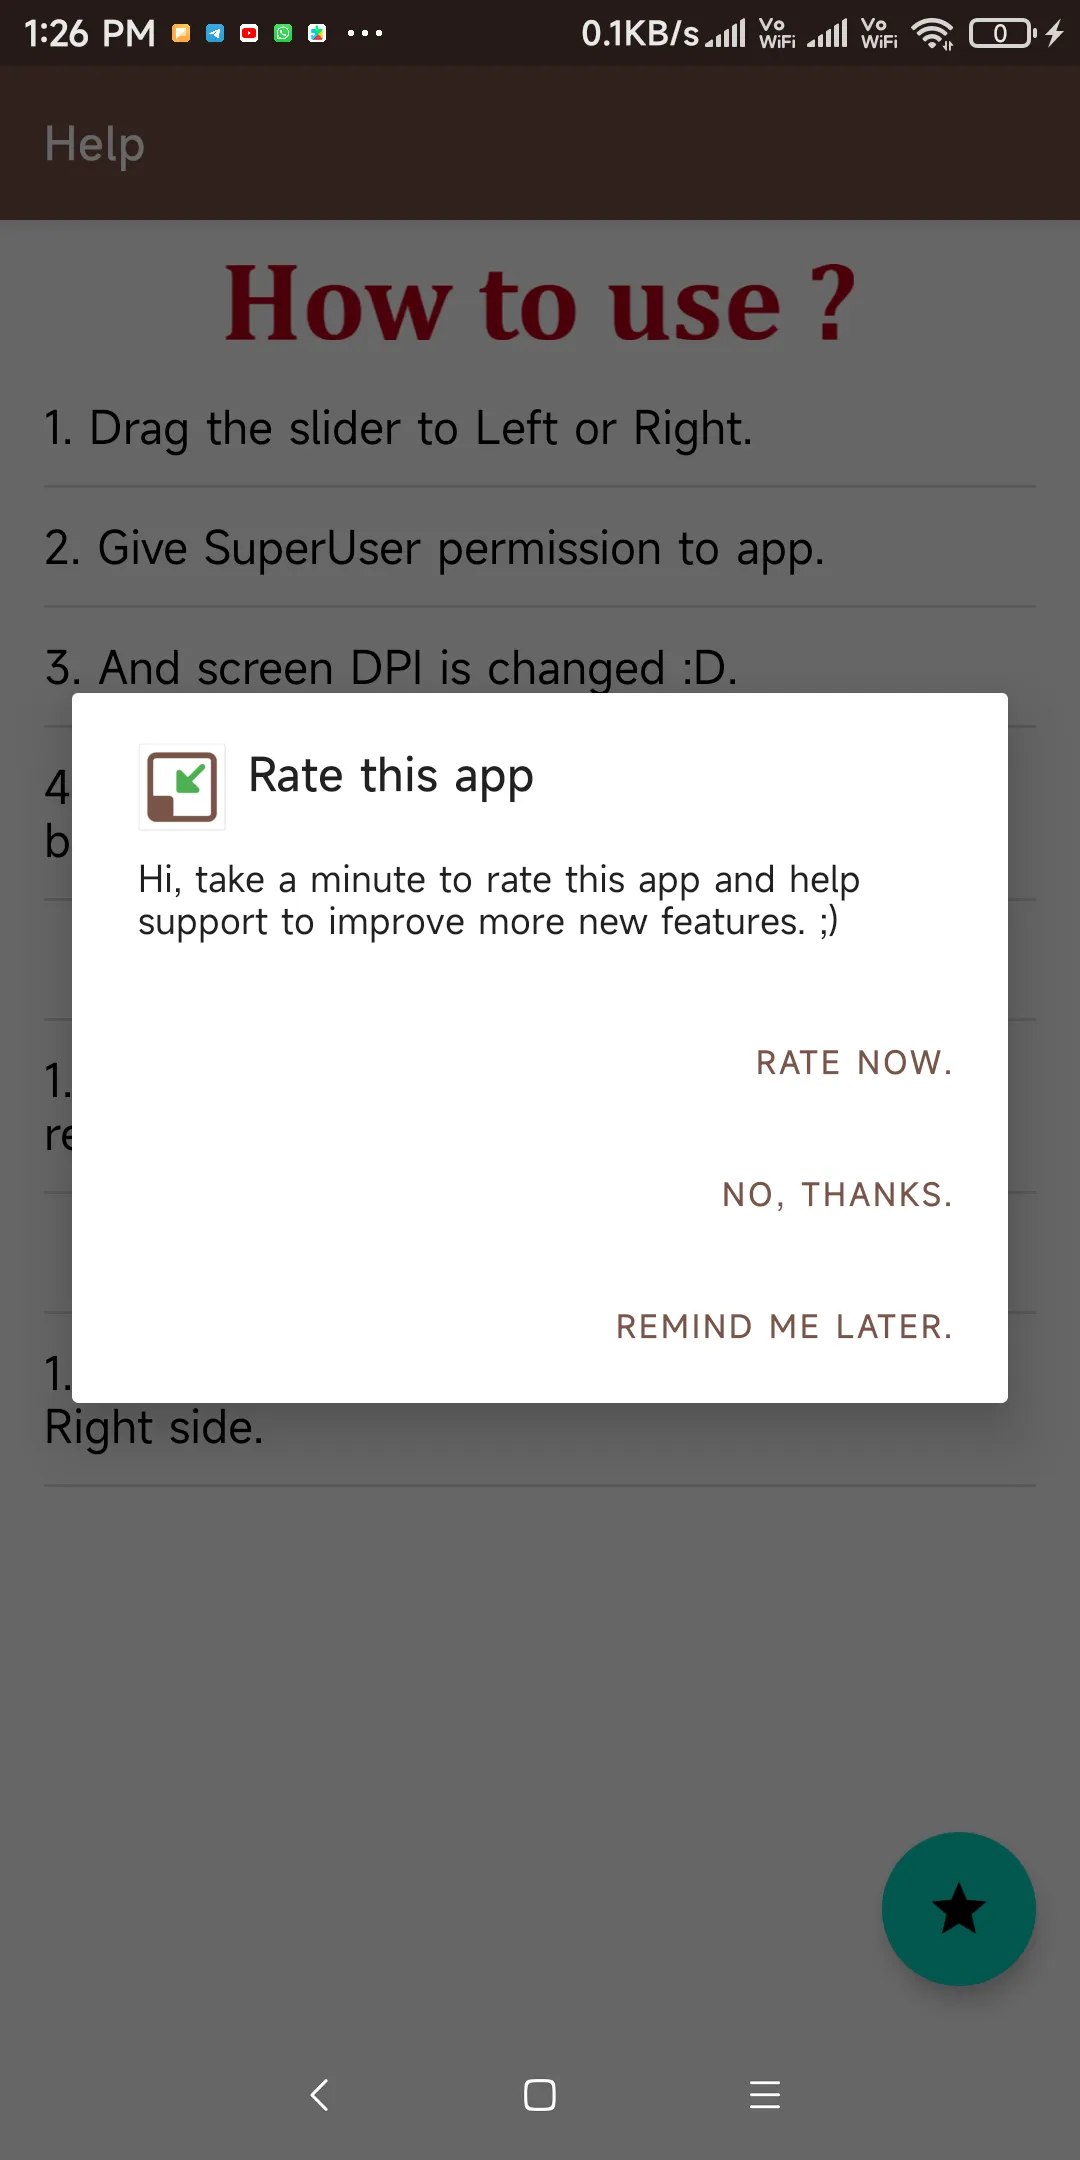This screenshot has width=1080, height=2160.
Task: Tap the 'Hi, take a minute' dialog message
Action: [x=499, y=901]
